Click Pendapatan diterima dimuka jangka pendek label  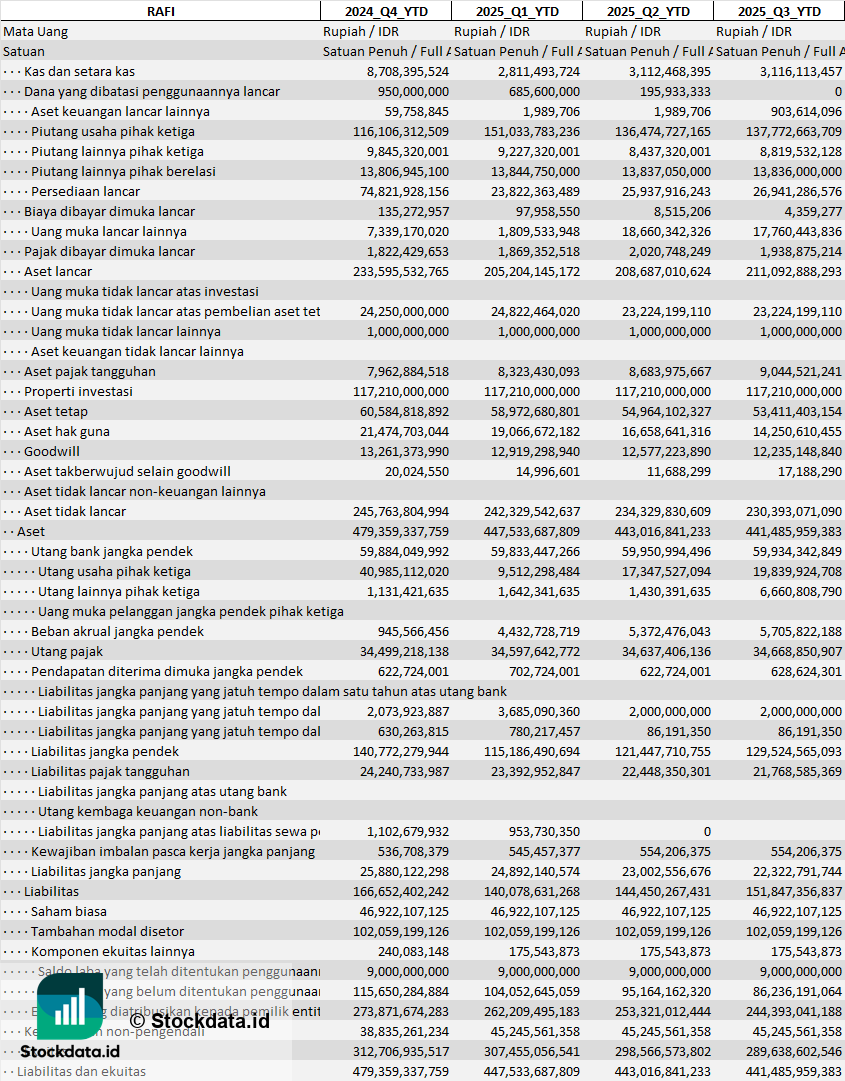[167, 671]
